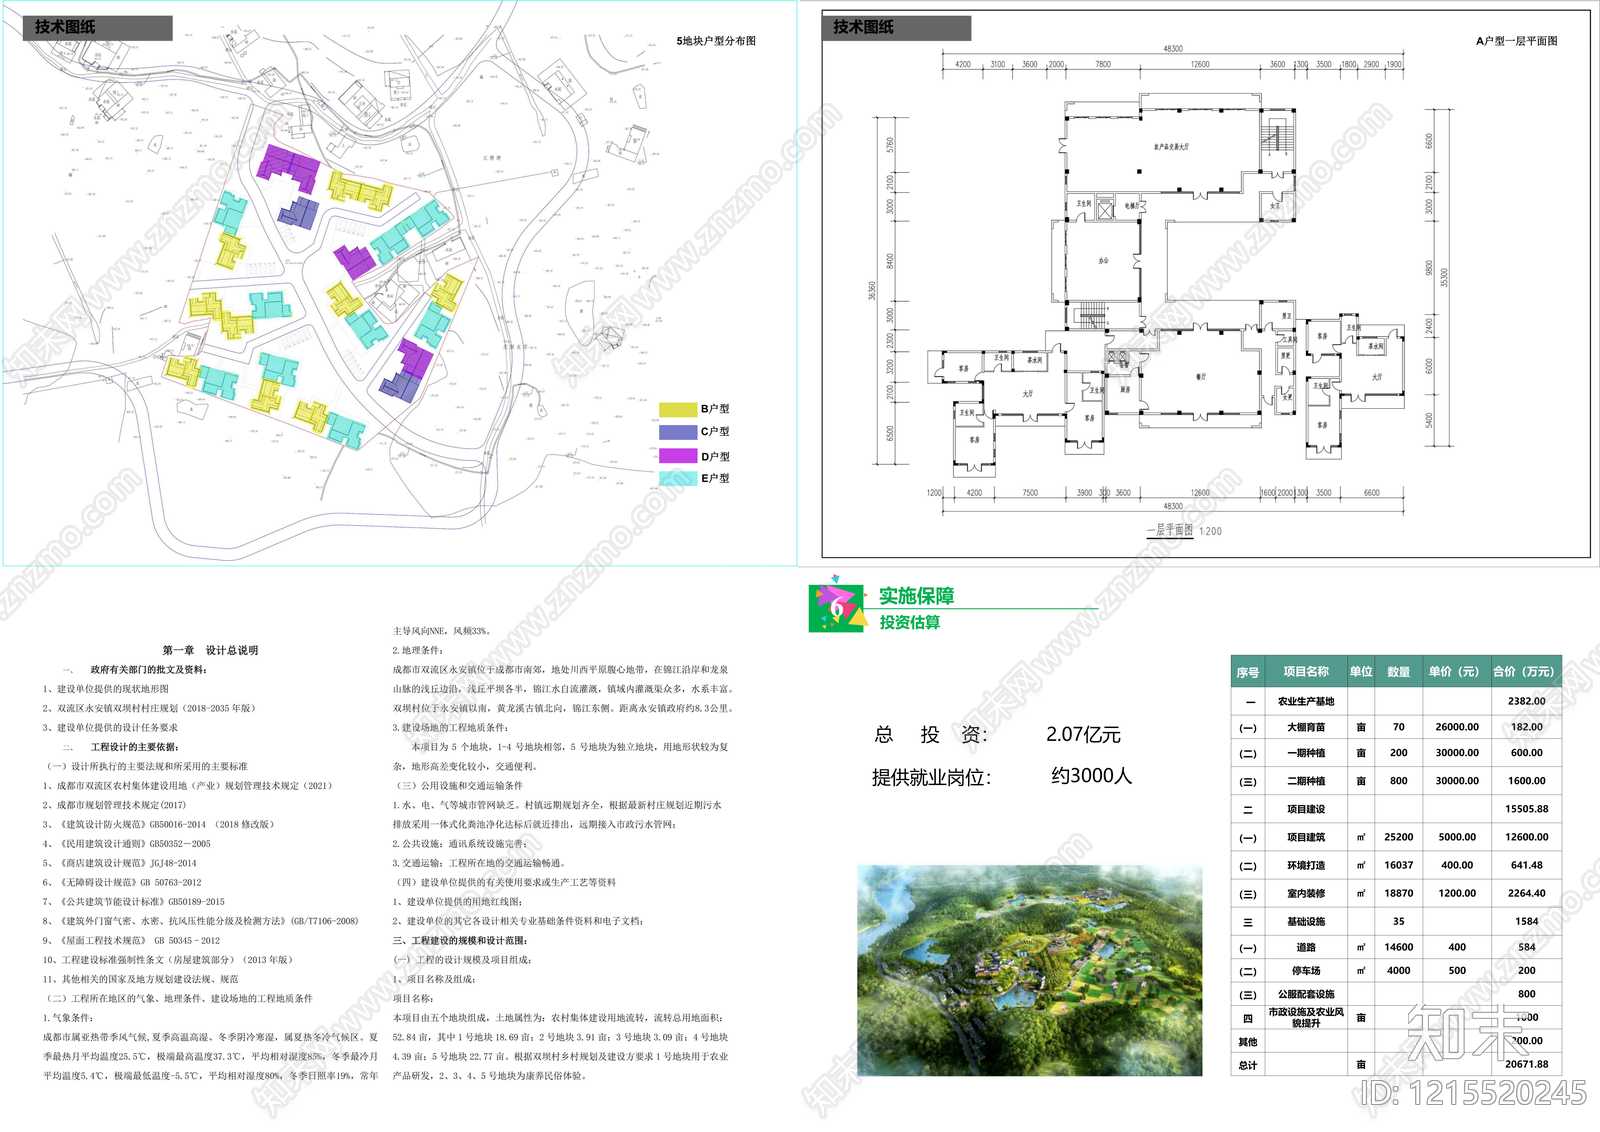Click the 序号 table column header
The height and width of the screenshot is (1132, 1600).
click(x=1248, y=672)
